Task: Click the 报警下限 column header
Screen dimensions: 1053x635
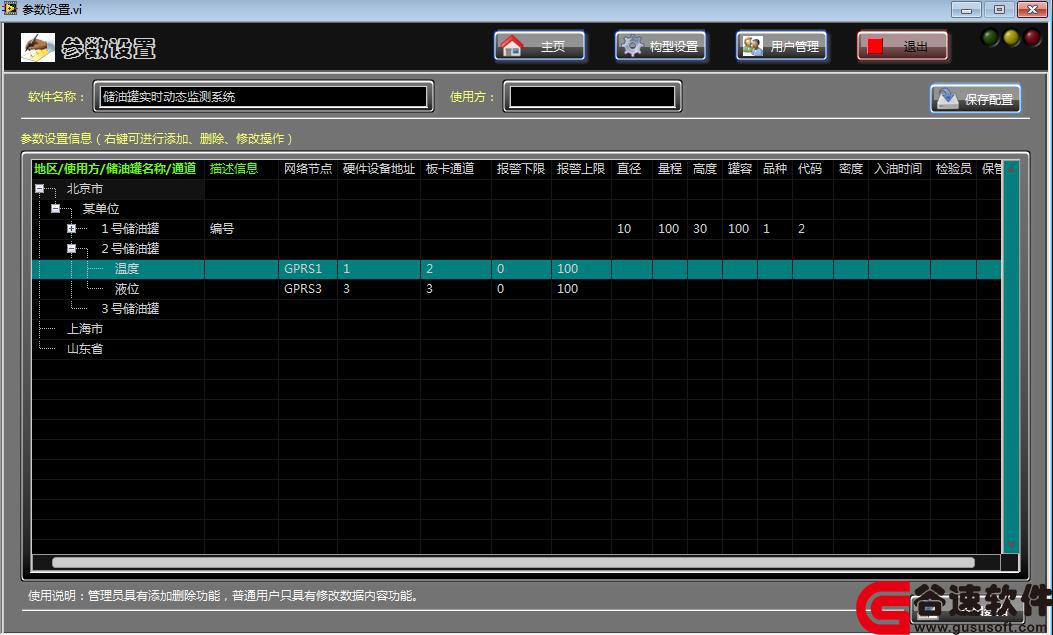Action: 520,168
